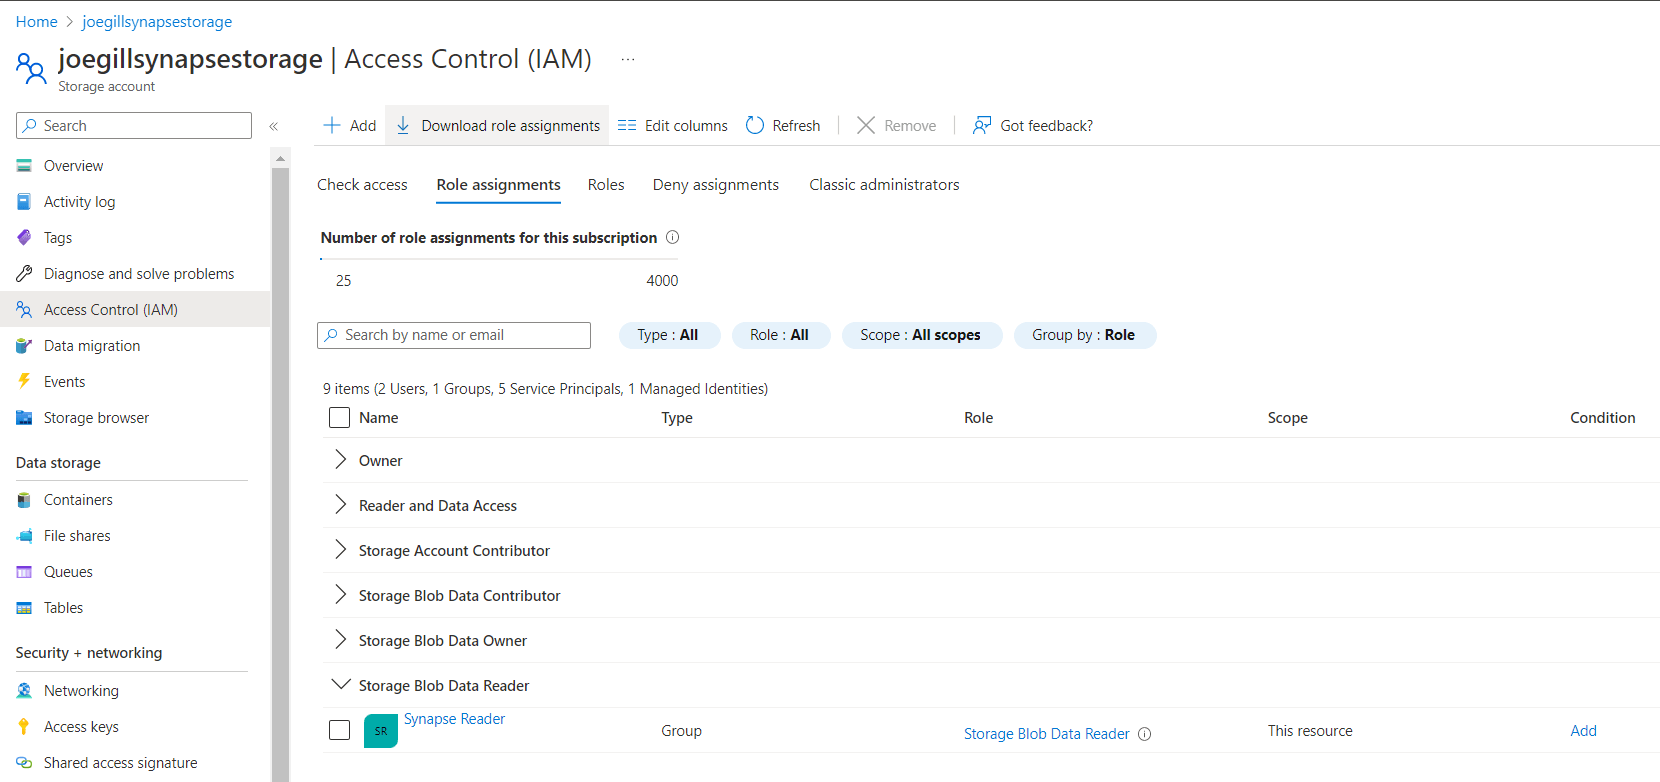This screenshot has height=782, width=1660.
Task: Click Download role assignments button
Action: [x=497, y=125]
